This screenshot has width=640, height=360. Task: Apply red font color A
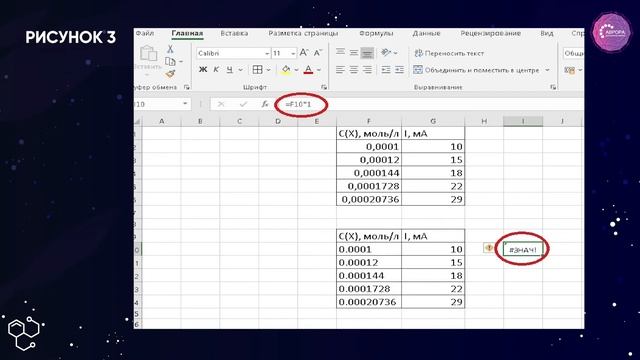309,70
